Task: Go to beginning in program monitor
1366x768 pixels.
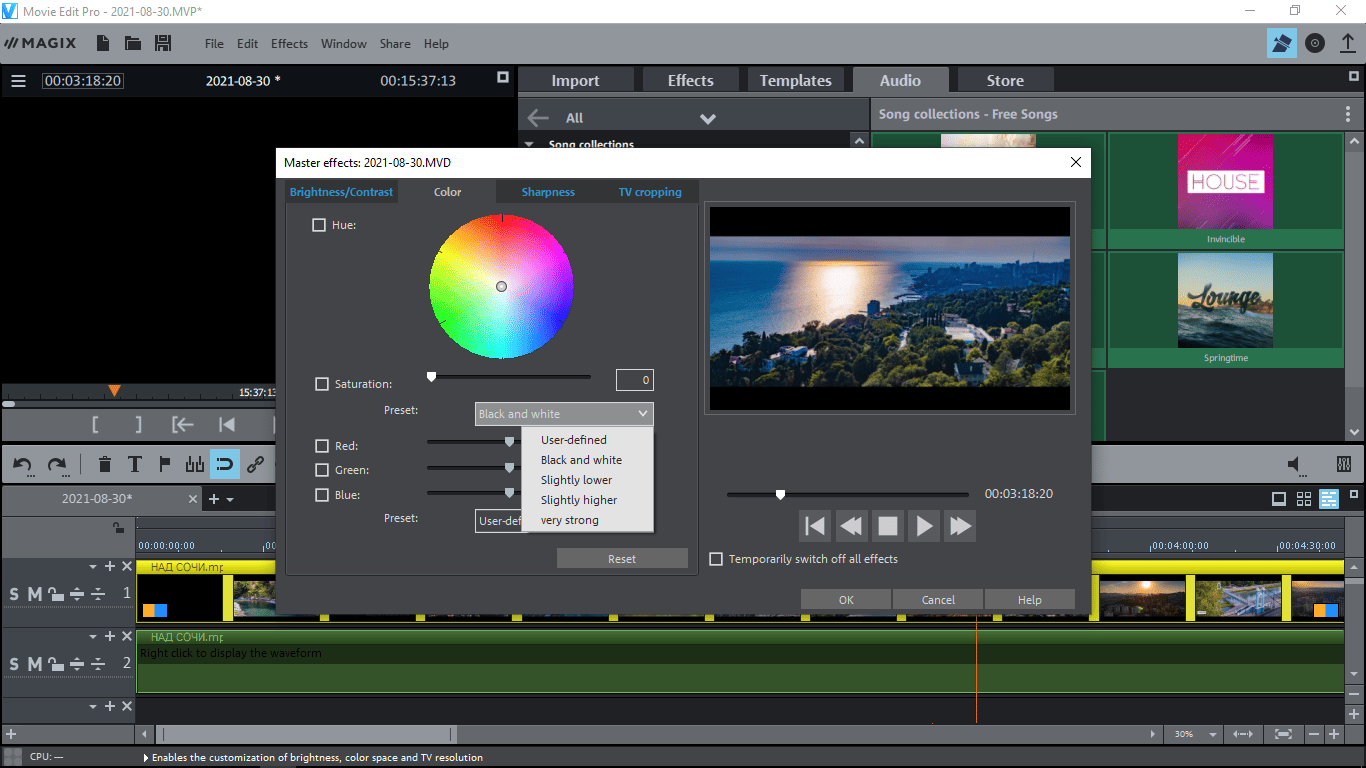Action: click(x=227, y=424)
